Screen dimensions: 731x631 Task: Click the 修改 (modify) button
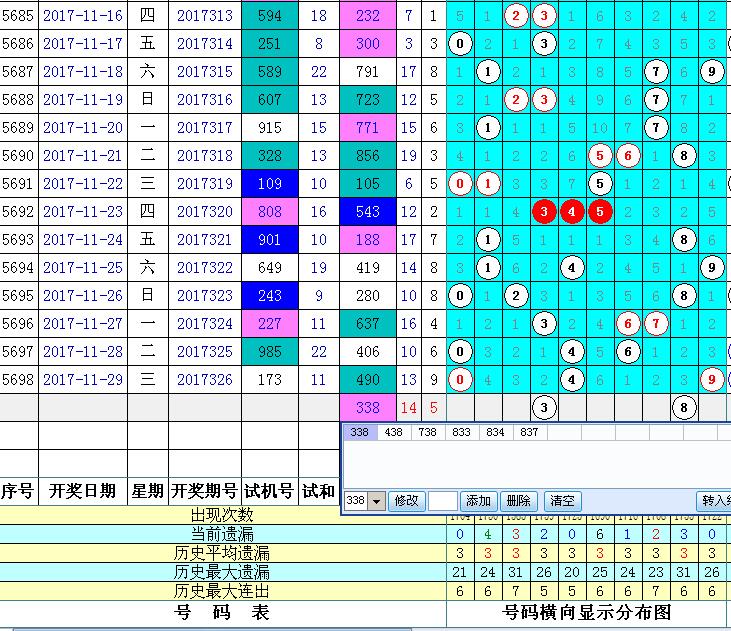click(x=405, y=501)
